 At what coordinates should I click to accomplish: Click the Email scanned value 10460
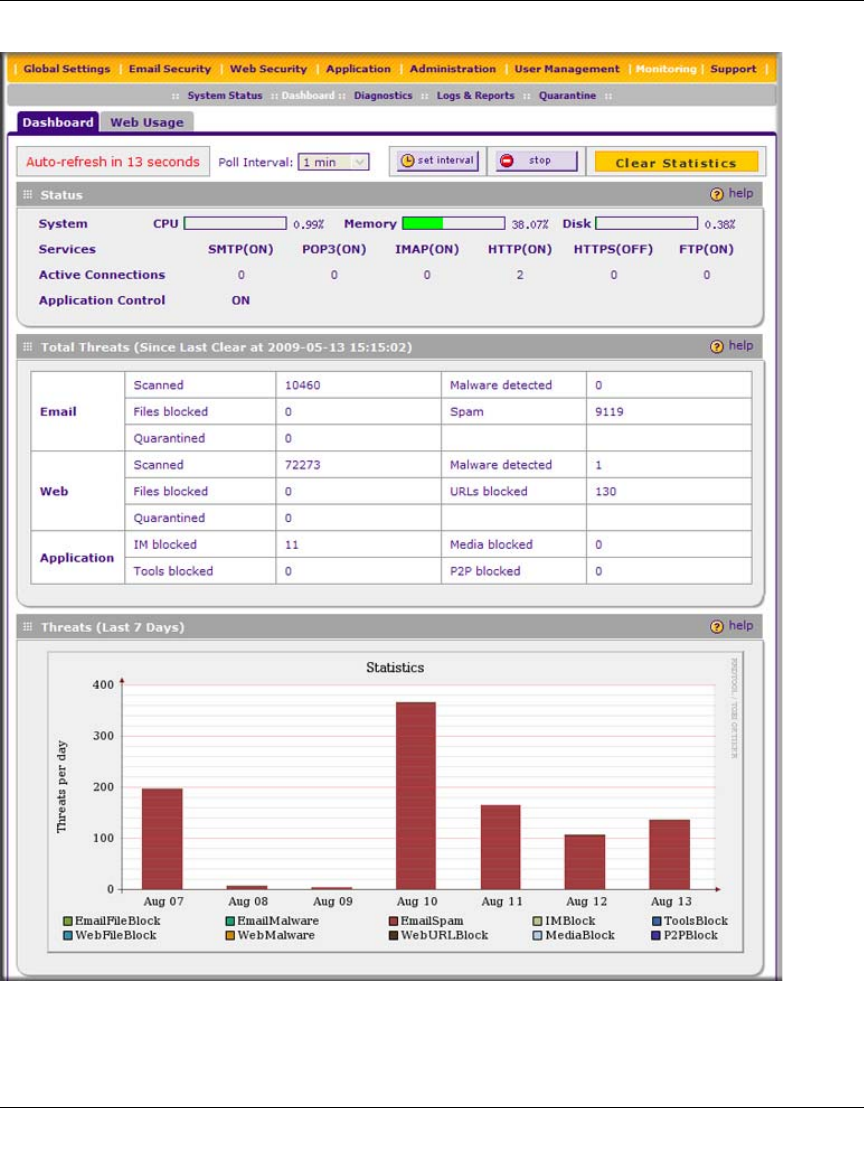click(302, 385)
